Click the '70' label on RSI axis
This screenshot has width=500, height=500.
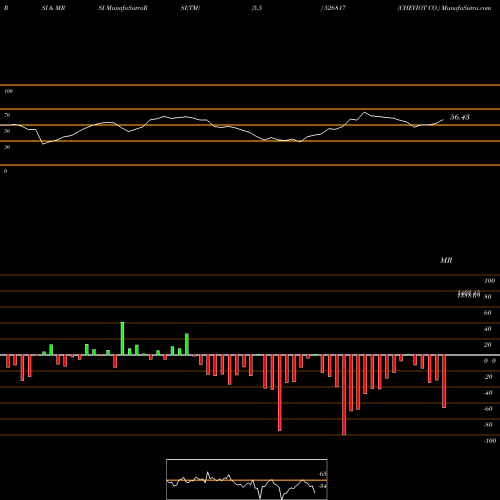click(x=7, y=115)
